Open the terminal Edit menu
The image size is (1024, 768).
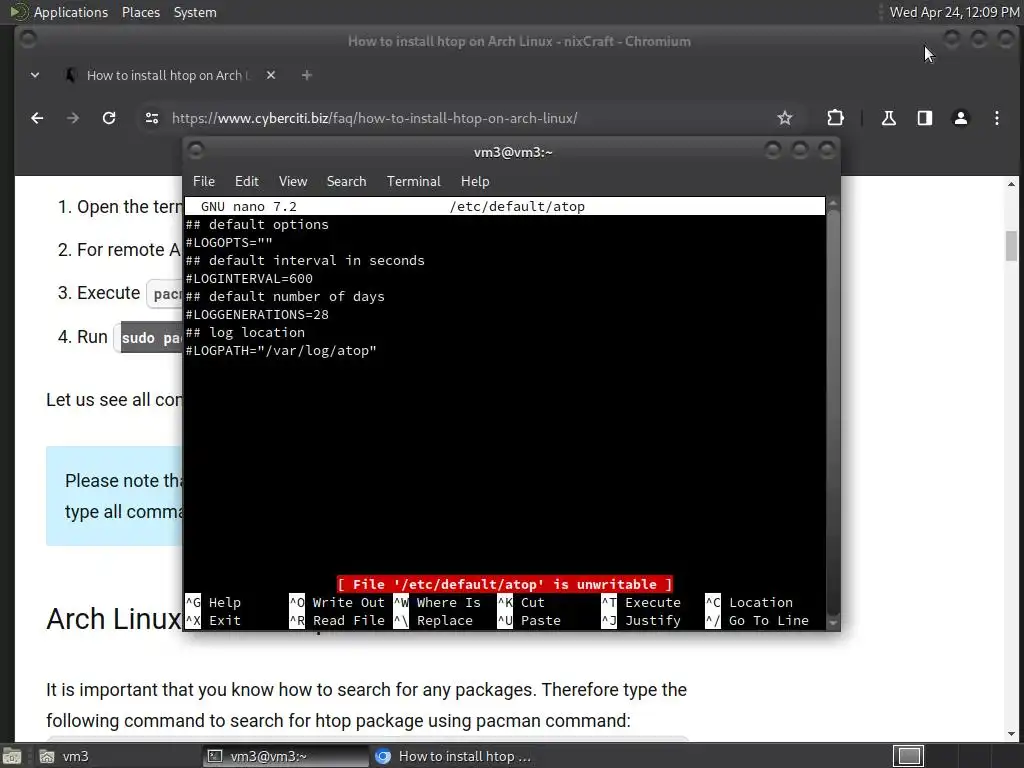247,182
